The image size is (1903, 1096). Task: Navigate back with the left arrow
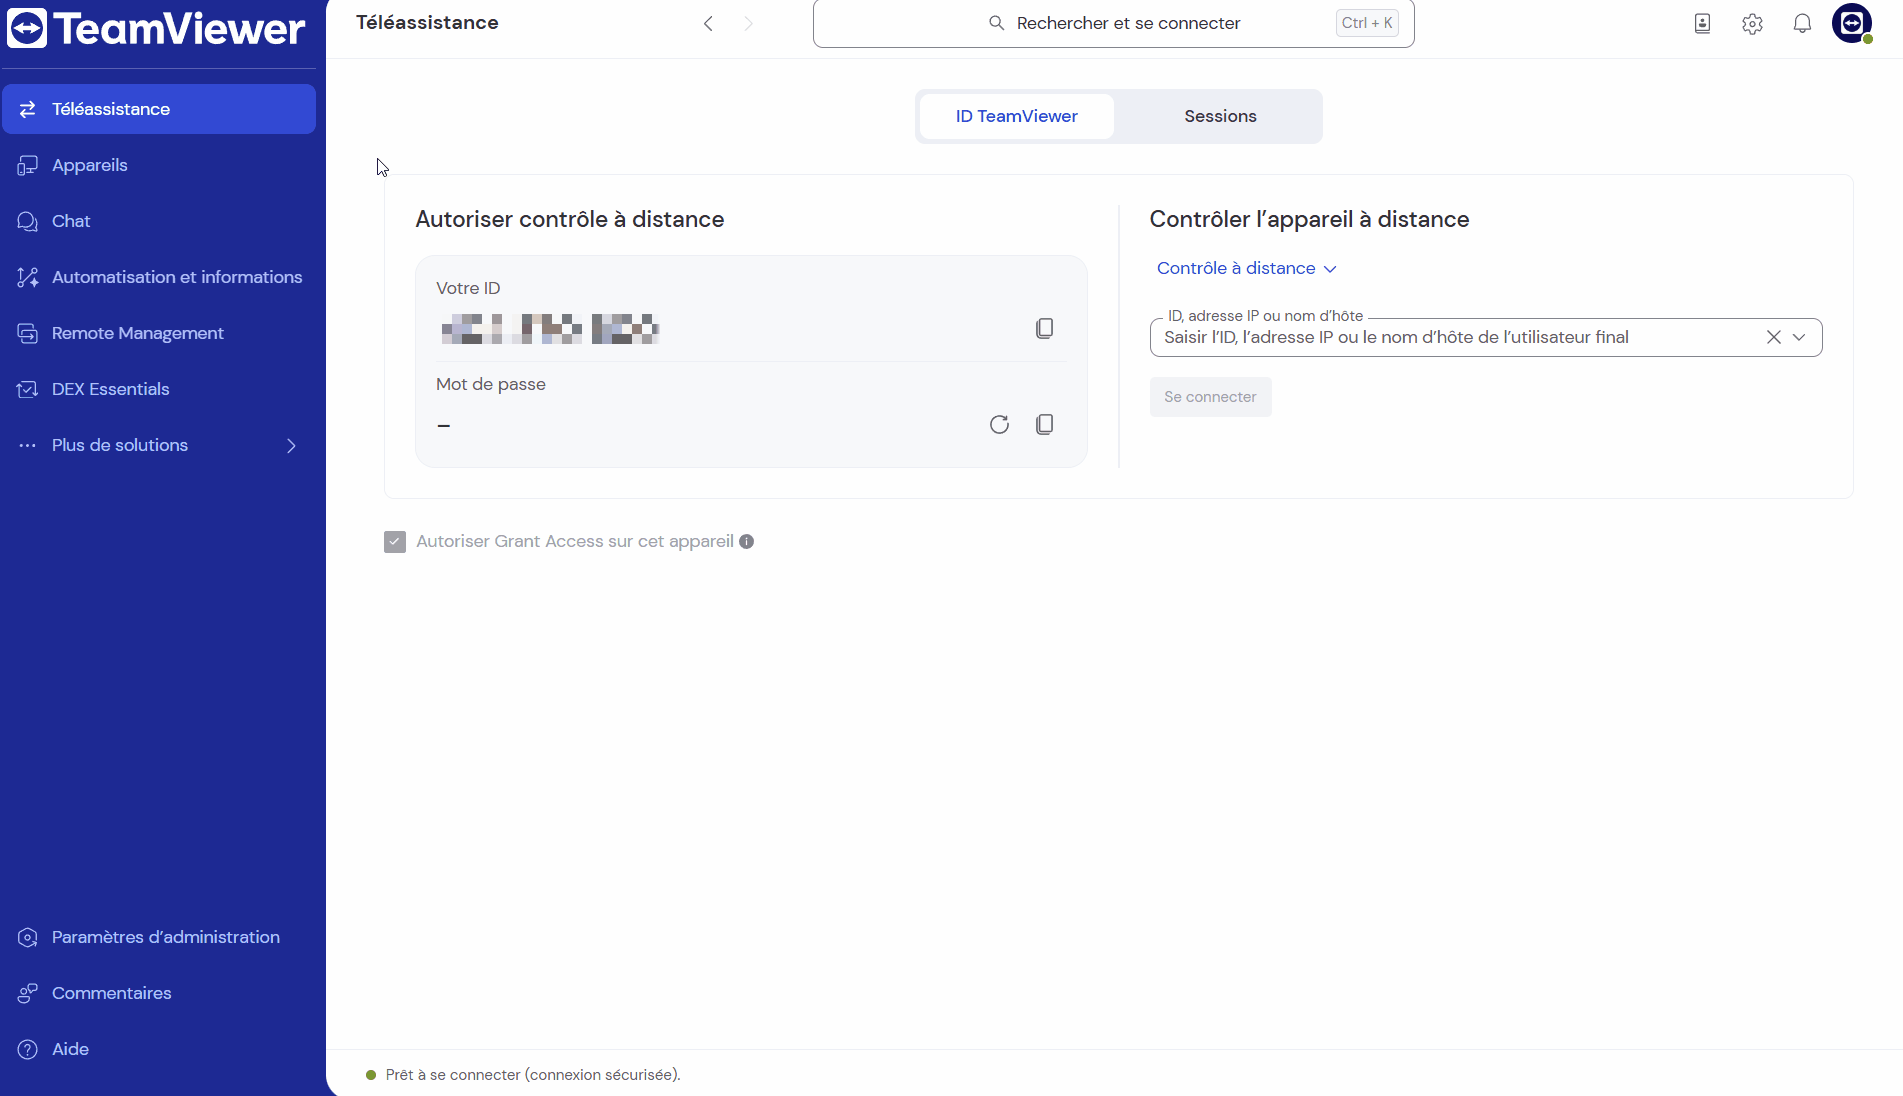click(x=708, y=23)
